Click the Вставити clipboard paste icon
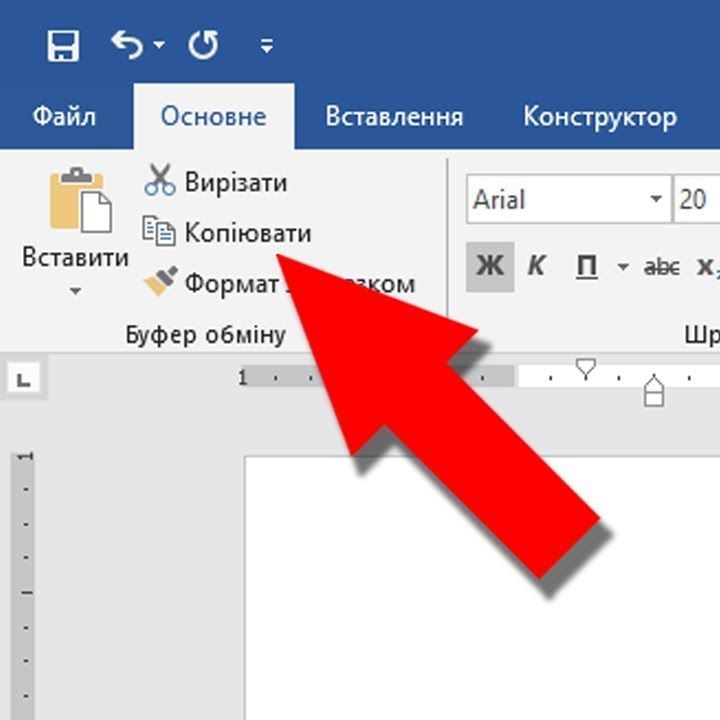 (80, 200)
